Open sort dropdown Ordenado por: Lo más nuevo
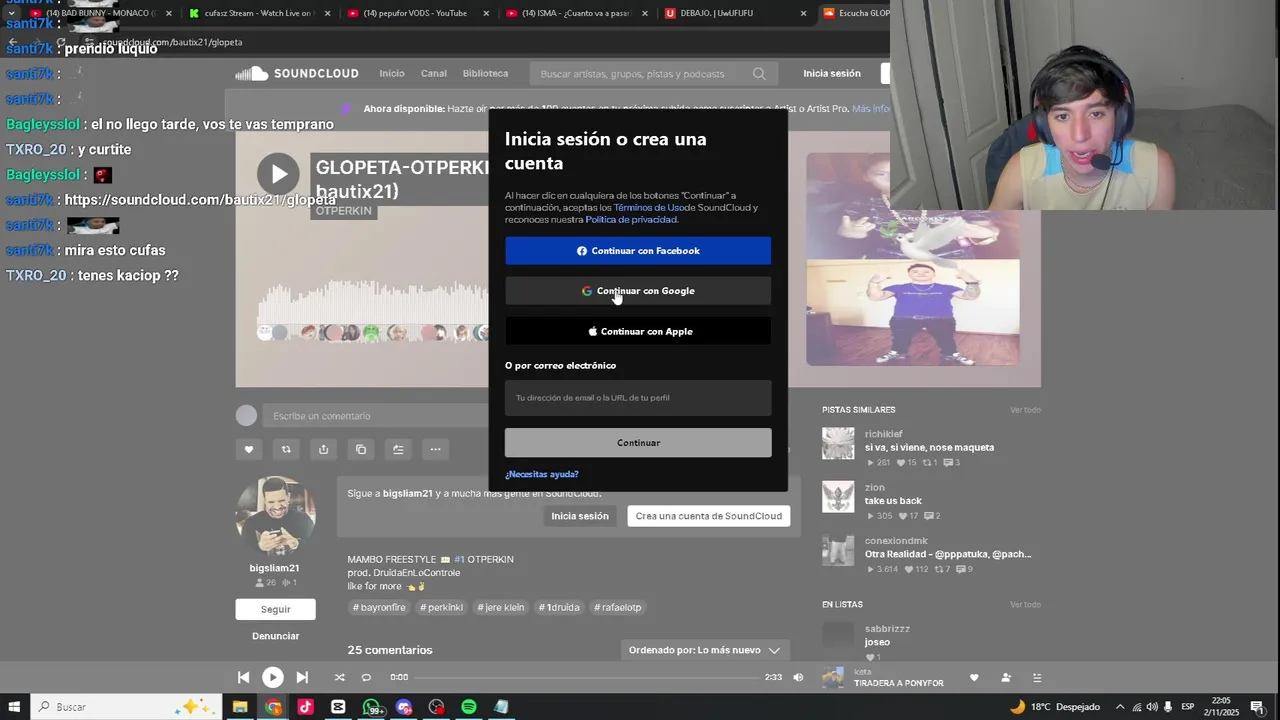The image size is (1280, 720). click(x=704, y=650)
